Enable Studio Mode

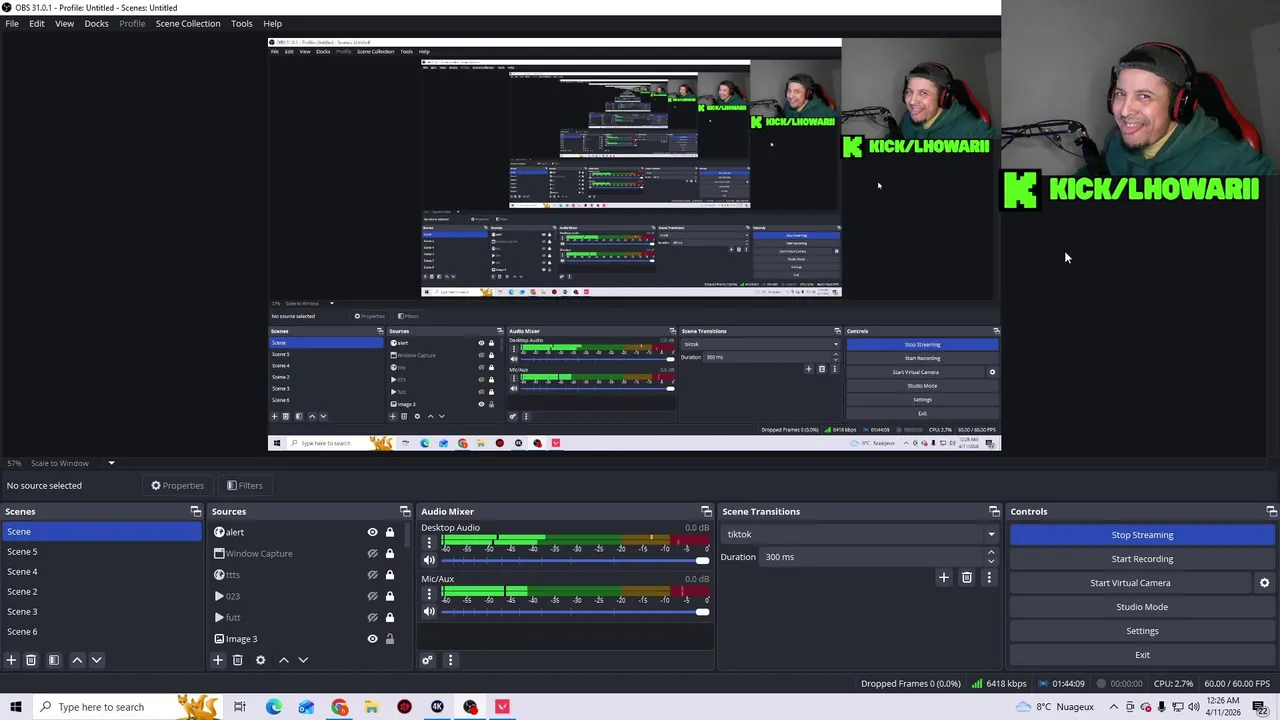click(x=1142, y=607)
